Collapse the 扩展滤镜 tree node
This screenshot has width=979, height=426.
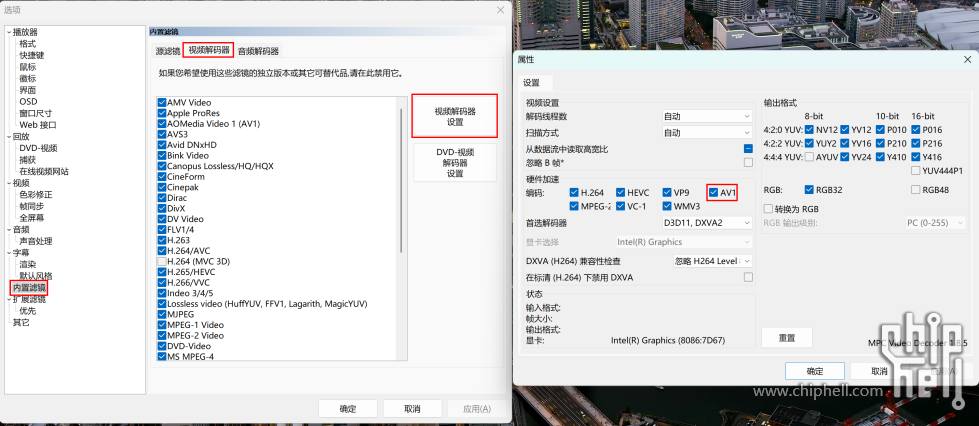(9, 299)
